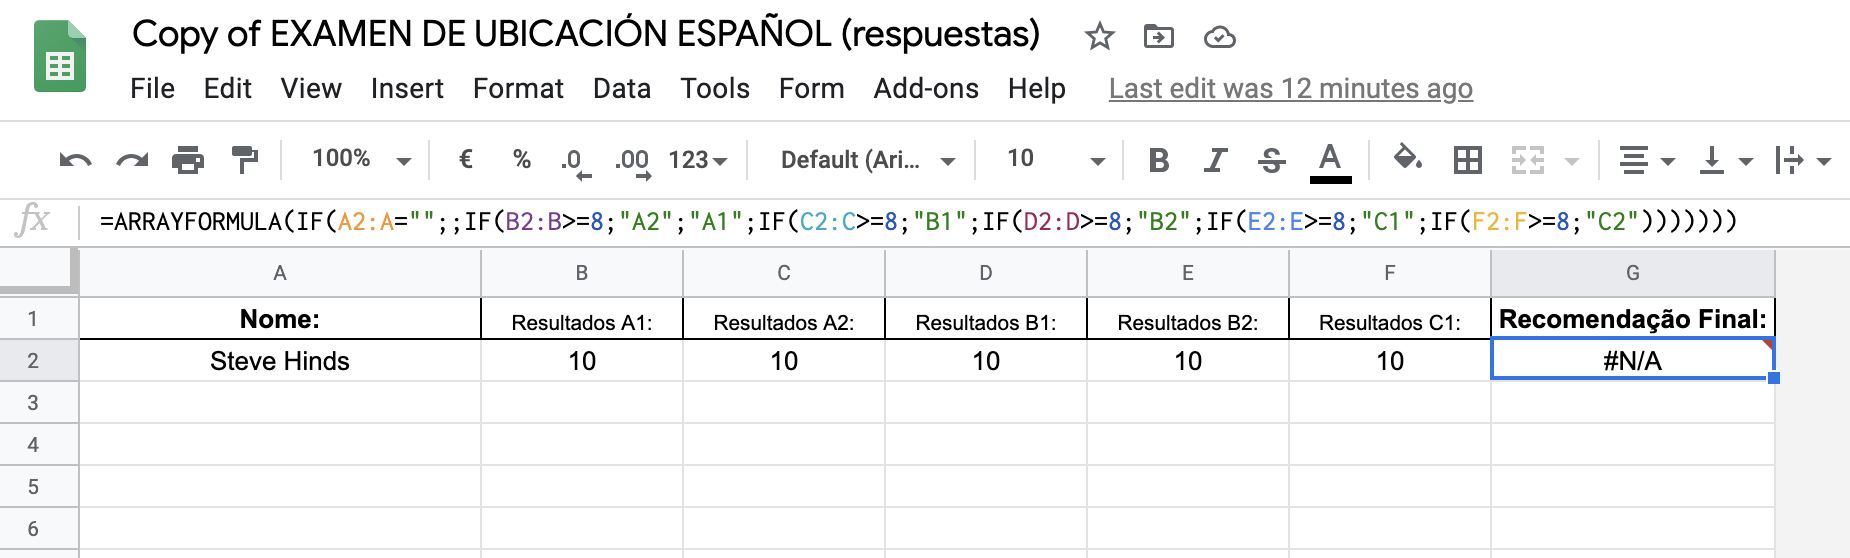
Task: Format selected cell as percent
Action: tap(521, 159)
